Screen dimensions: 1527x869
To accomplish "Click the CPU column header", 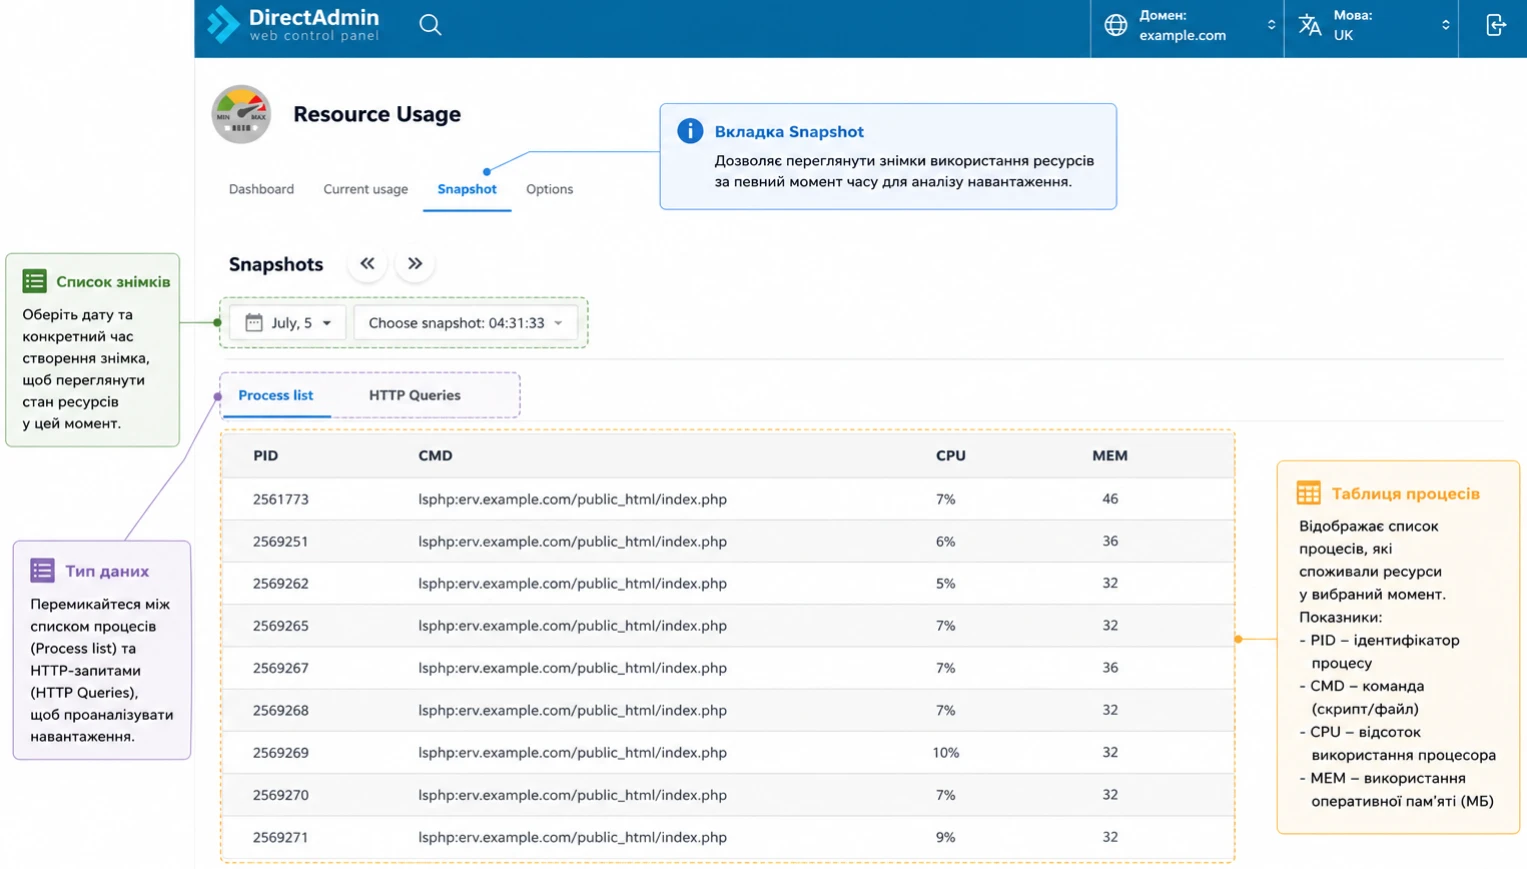I will coord(951,455).
